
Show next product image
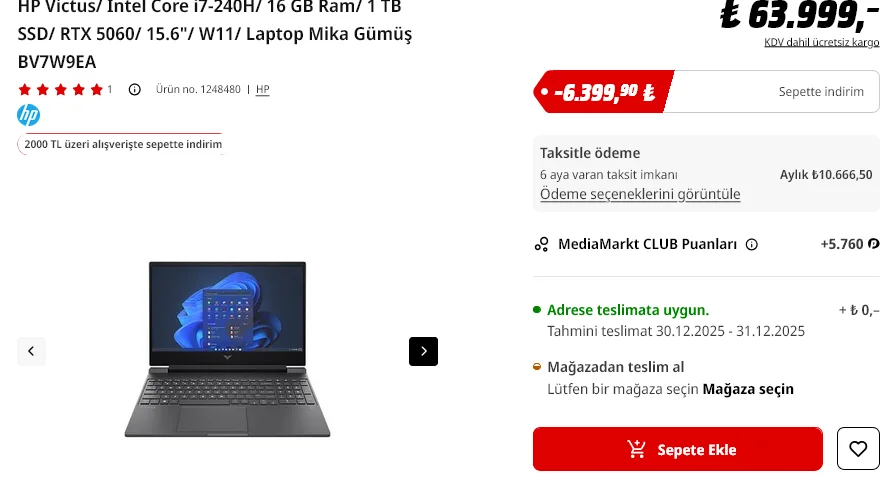click(x=423, y=351)
